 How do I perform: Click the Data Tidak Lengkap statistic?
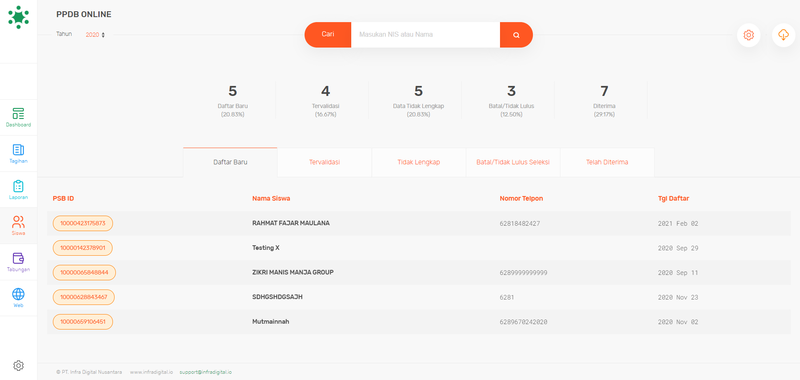pos(418,91)
